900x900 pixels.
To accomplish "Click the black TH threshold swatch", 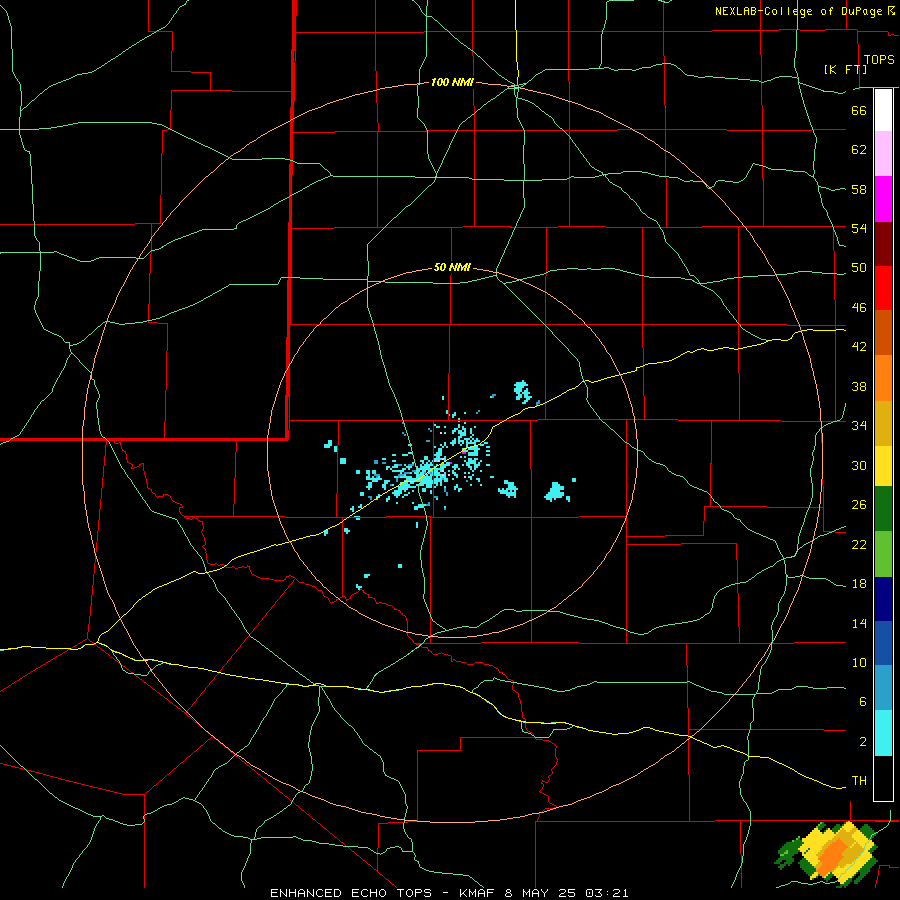I will point(883,778).
